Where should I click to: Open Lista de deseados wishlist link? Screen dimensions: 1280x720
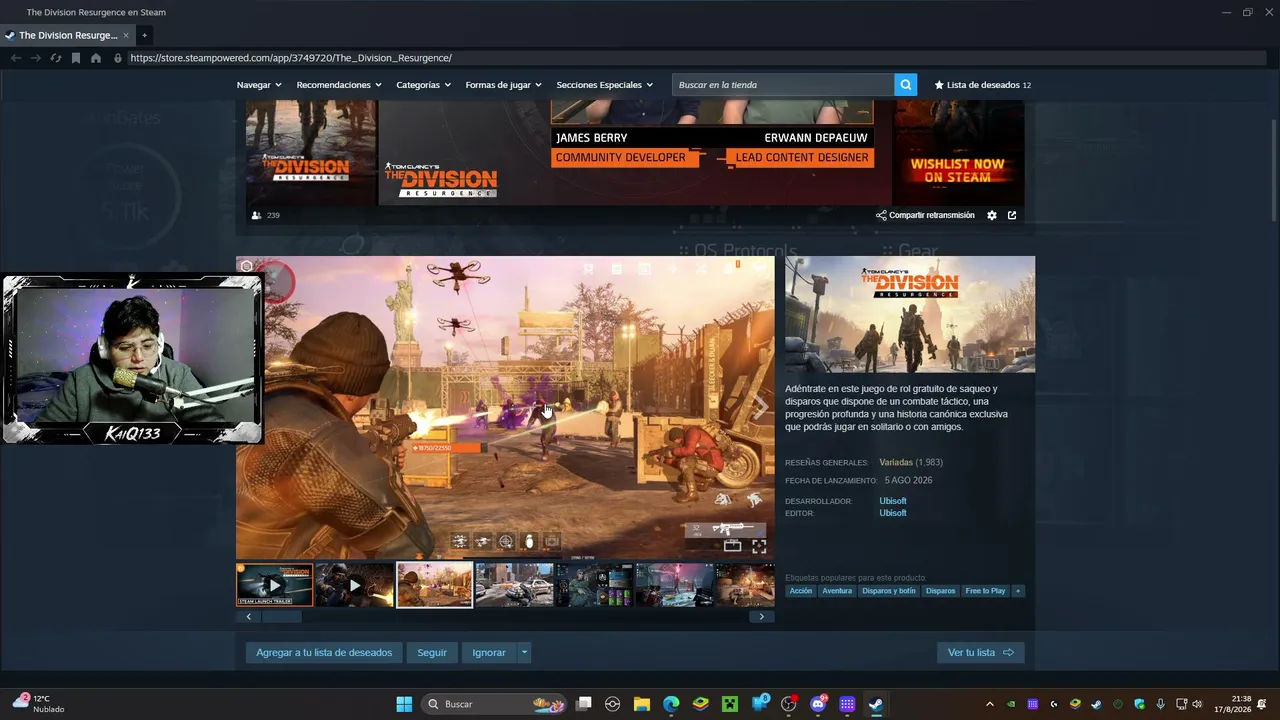[983, 85]
